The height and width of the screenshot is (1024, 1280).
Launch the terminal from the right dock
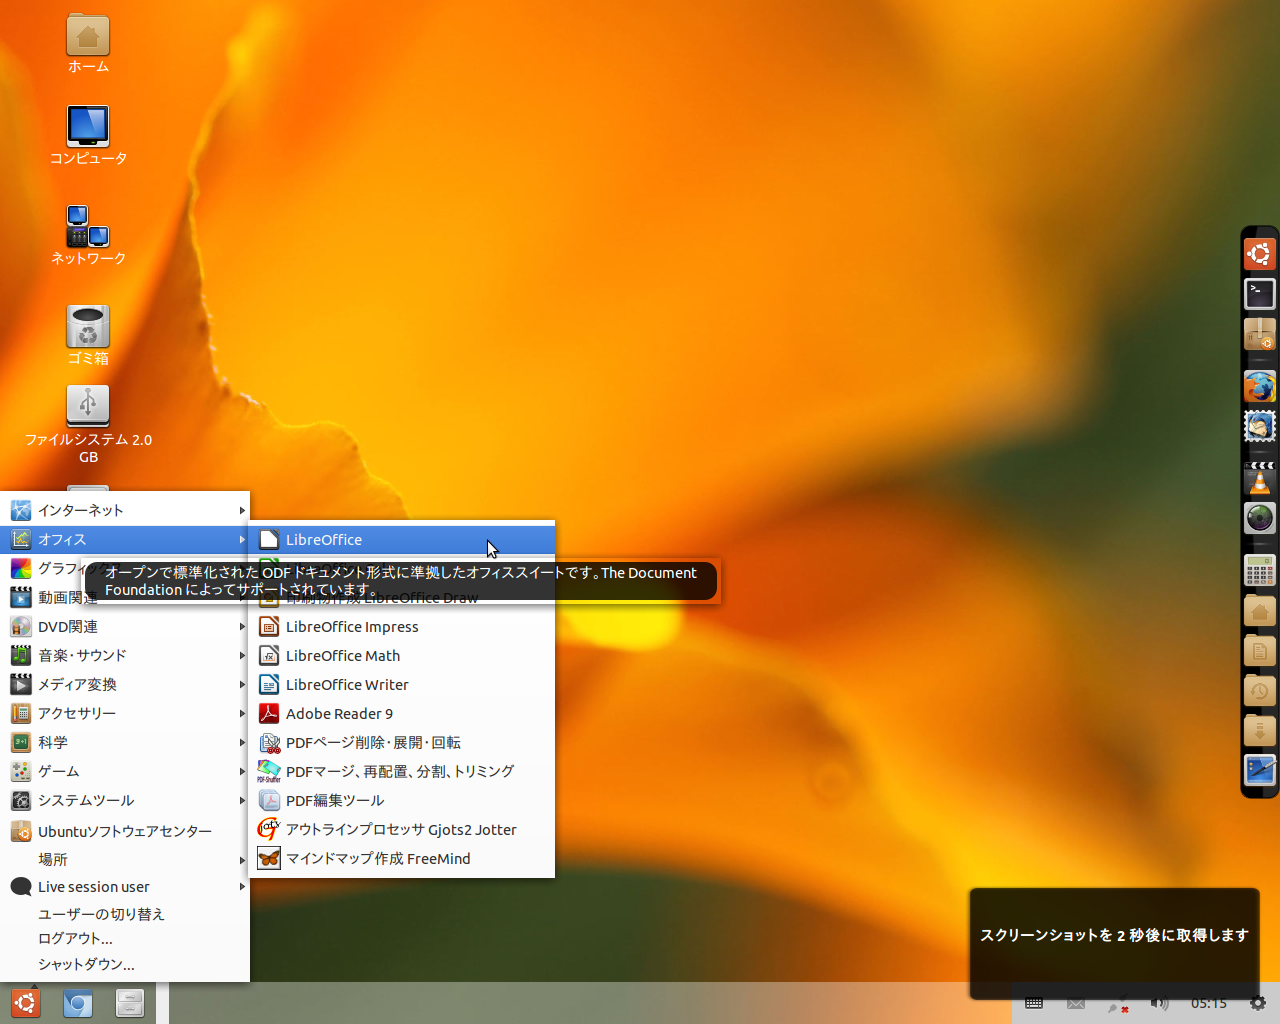(x=1260, y=293)
